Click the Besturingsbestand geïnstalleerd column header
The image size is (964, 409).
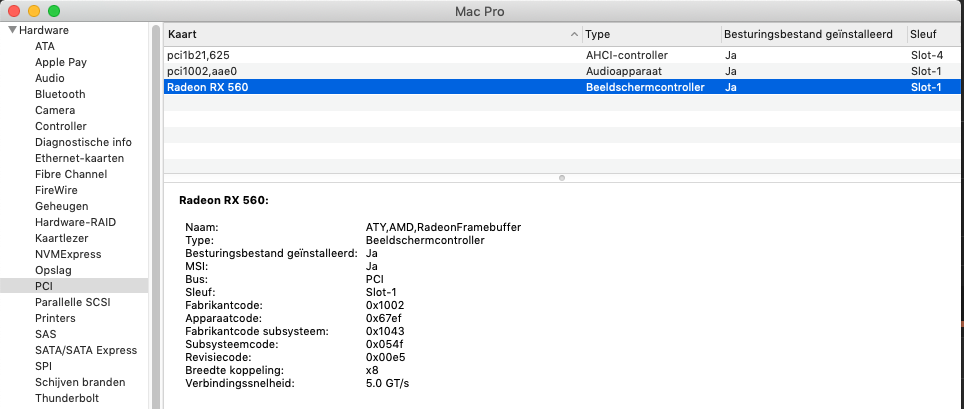[808, 34]
